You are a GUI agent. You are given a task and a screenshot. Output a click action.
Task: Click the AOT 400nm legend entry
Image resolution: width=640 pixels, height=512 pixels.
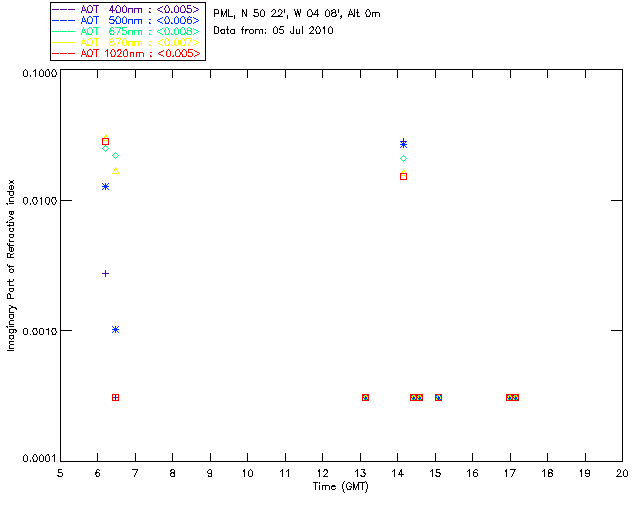[x=126, y=9]
